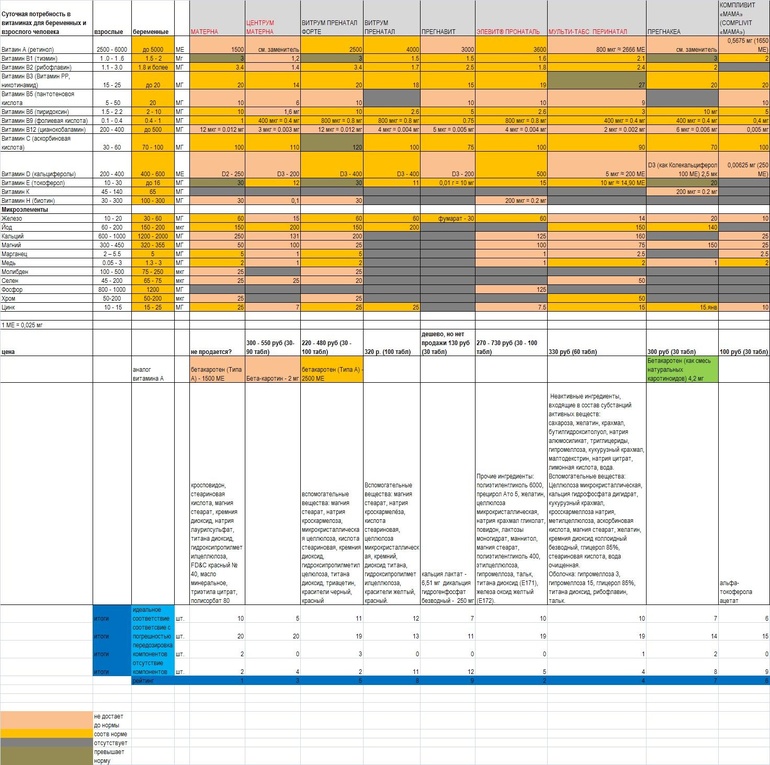Select the 'Цинк' row label
This screenshot has height=765, width=770.
[46, 307]
